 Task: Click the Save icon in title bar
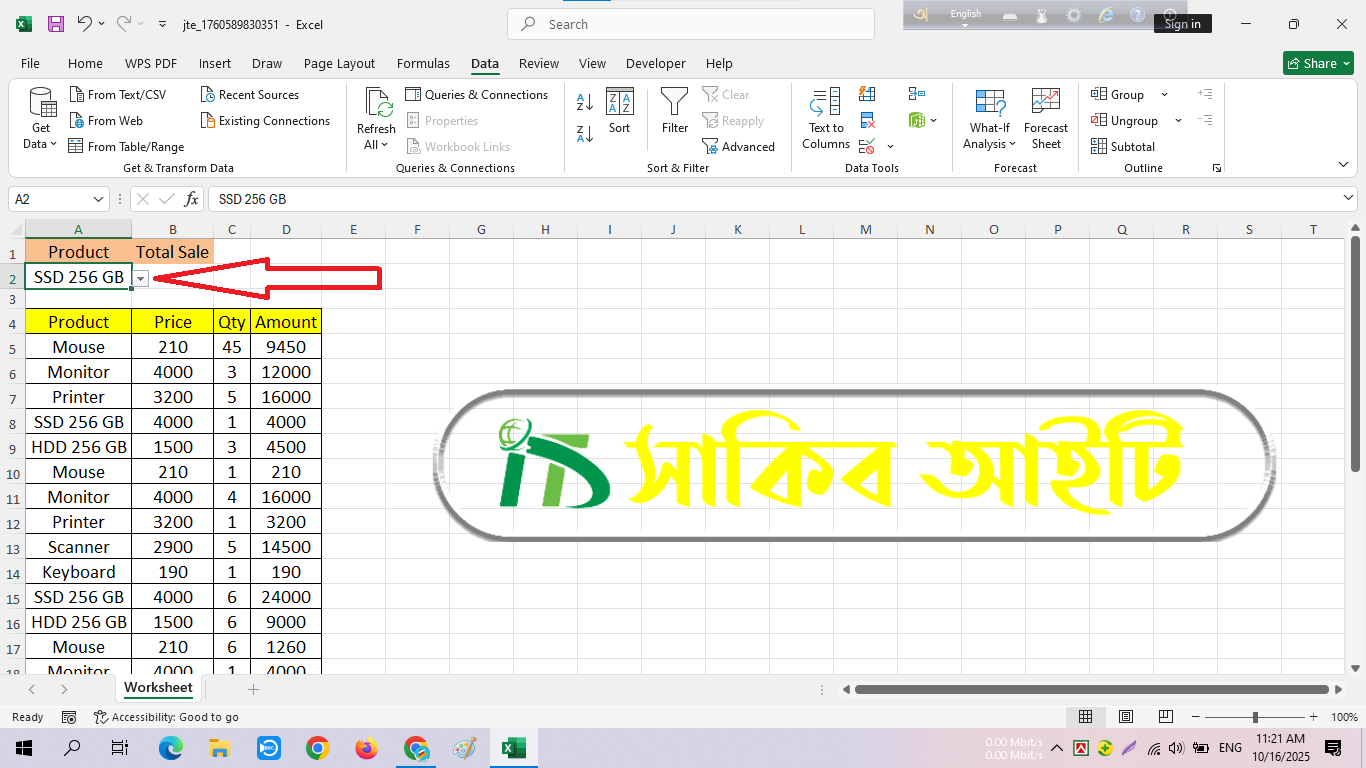coord(56,24)
